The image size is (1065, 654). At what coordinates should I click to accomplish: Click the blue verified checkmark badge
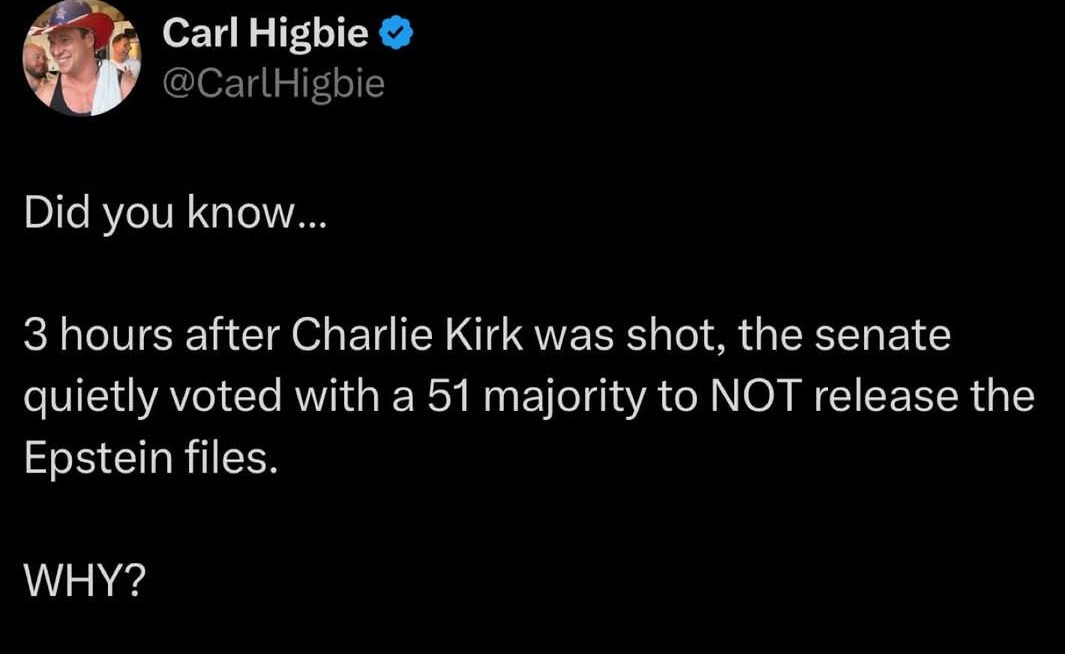pyautogui.click(x=397, y=35)
